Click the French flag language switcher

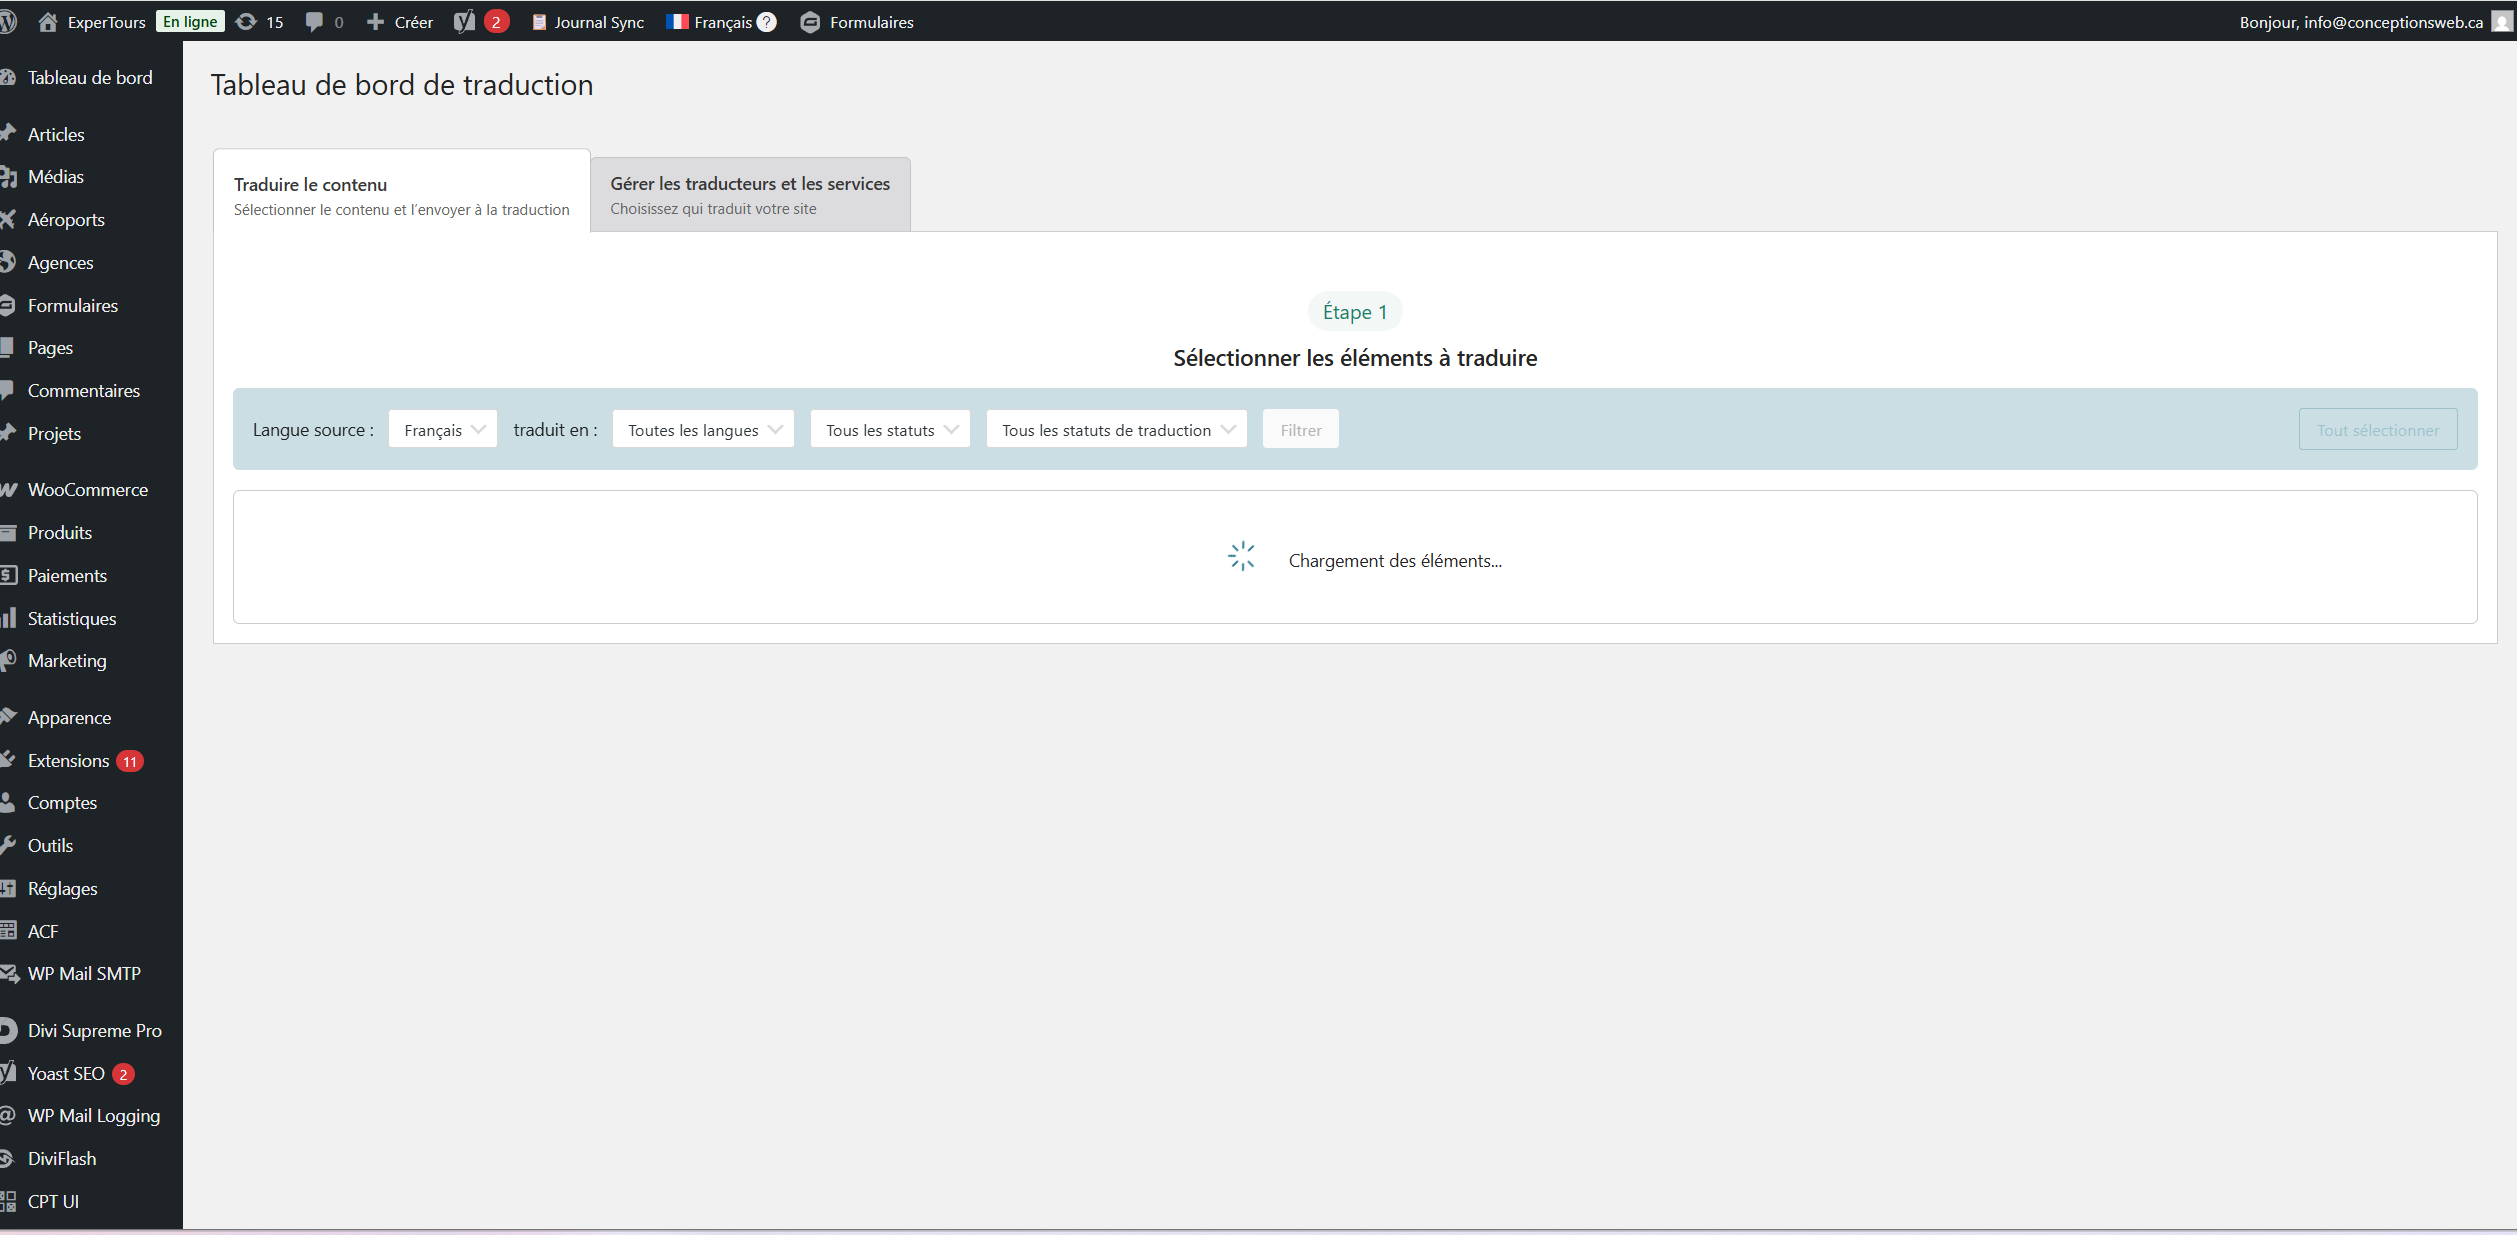click(678, 22)
